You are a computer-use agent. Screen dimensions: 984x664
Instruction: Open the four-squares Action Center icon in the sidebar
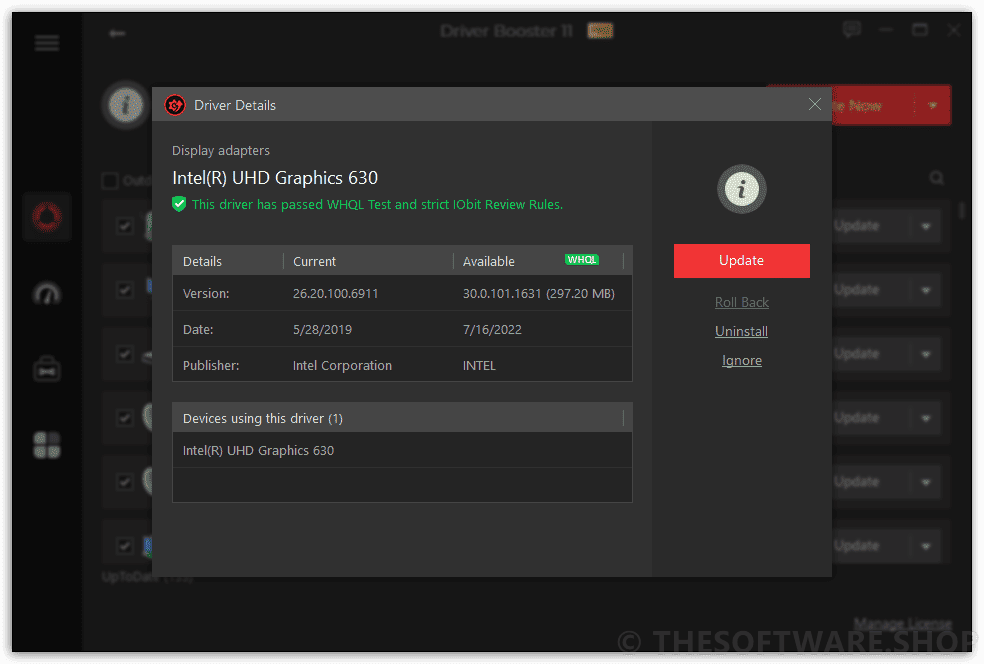tap(47, 445)
